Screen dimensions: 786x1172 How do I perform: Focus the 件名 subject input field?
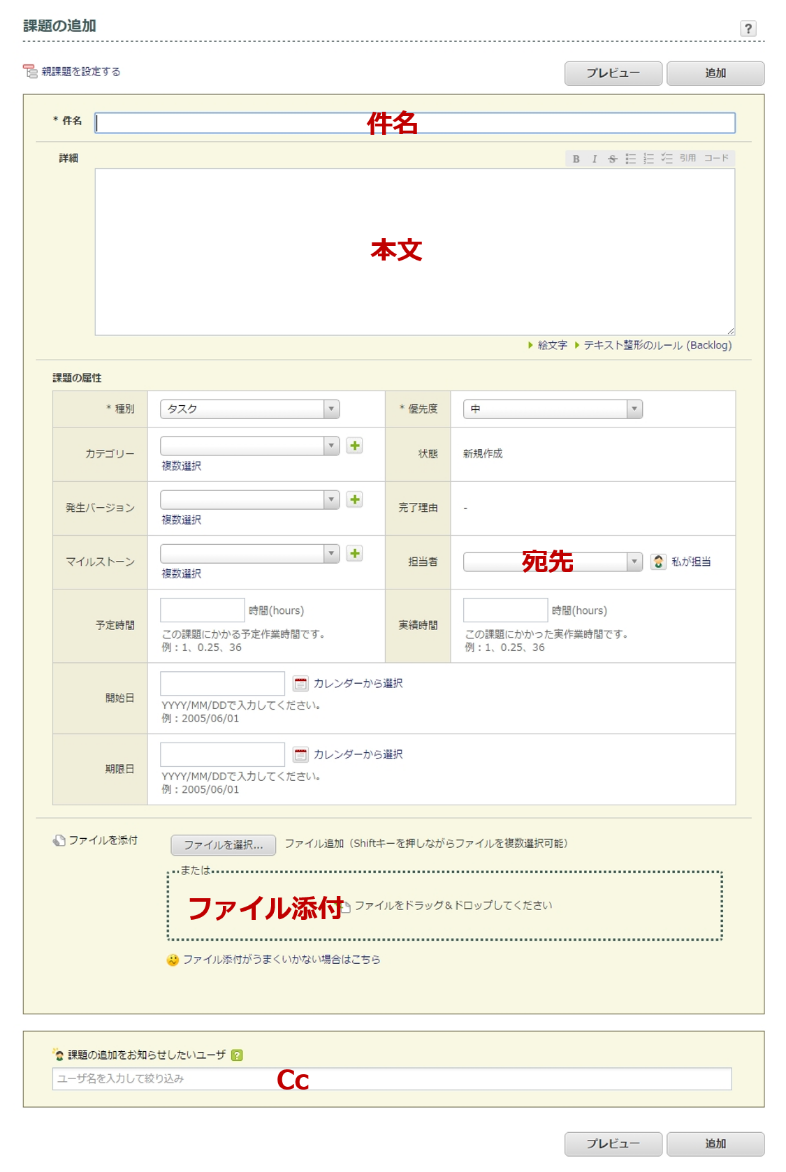point(415,123)
